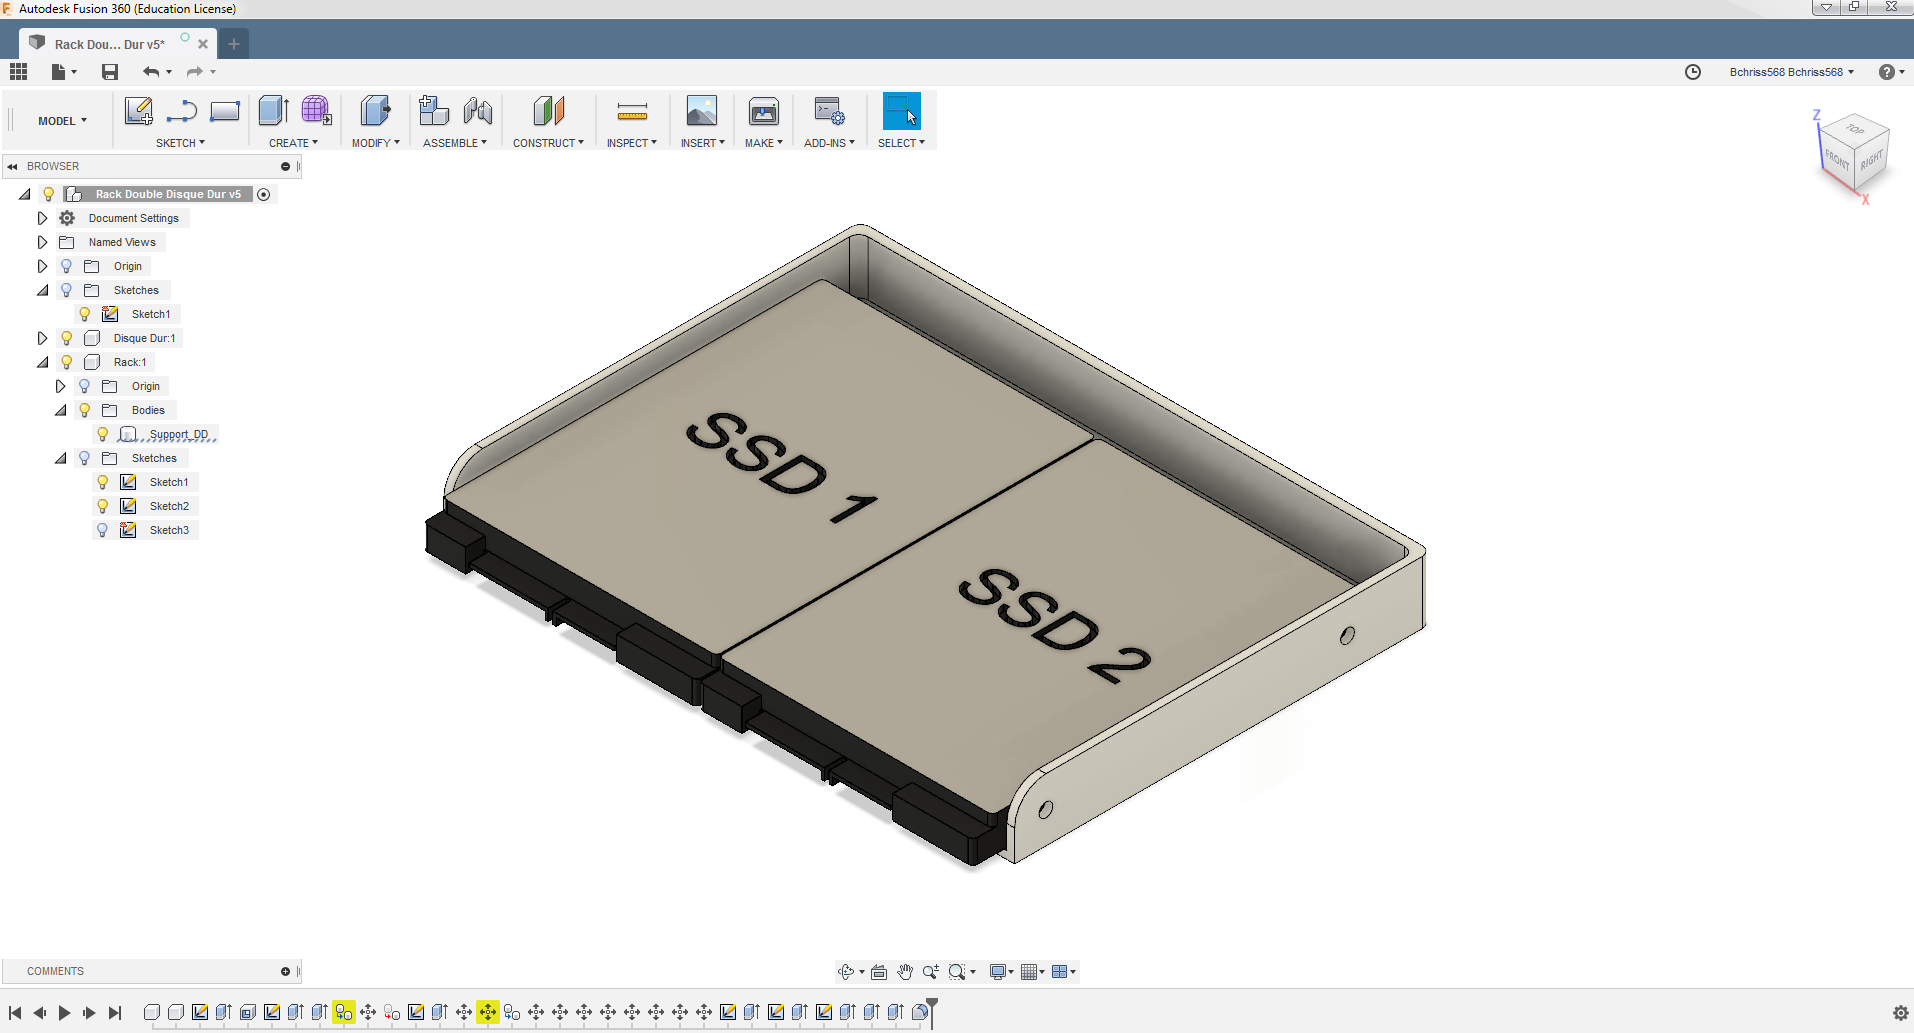Viewport: 1914px width, 1033px height.
Task: Expand the Document Settings node
Action: [42, 218]
